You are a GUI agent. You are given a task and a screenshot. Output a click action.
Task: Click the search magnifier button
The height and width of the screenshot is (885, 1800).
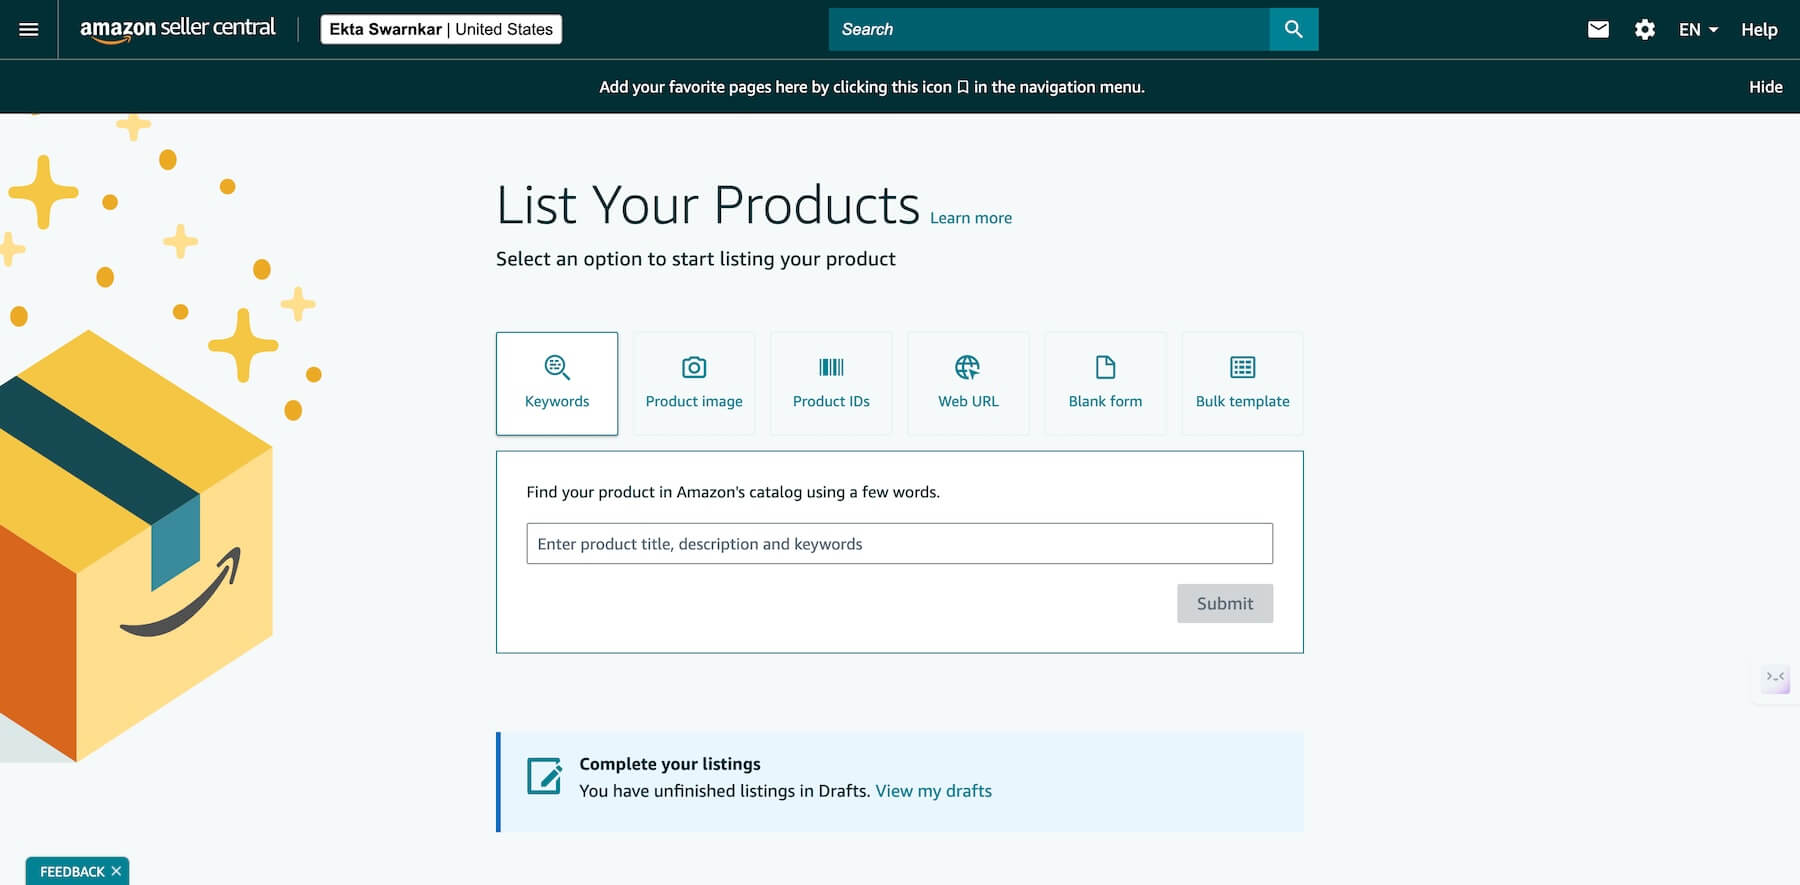(x=1293, y=29)
